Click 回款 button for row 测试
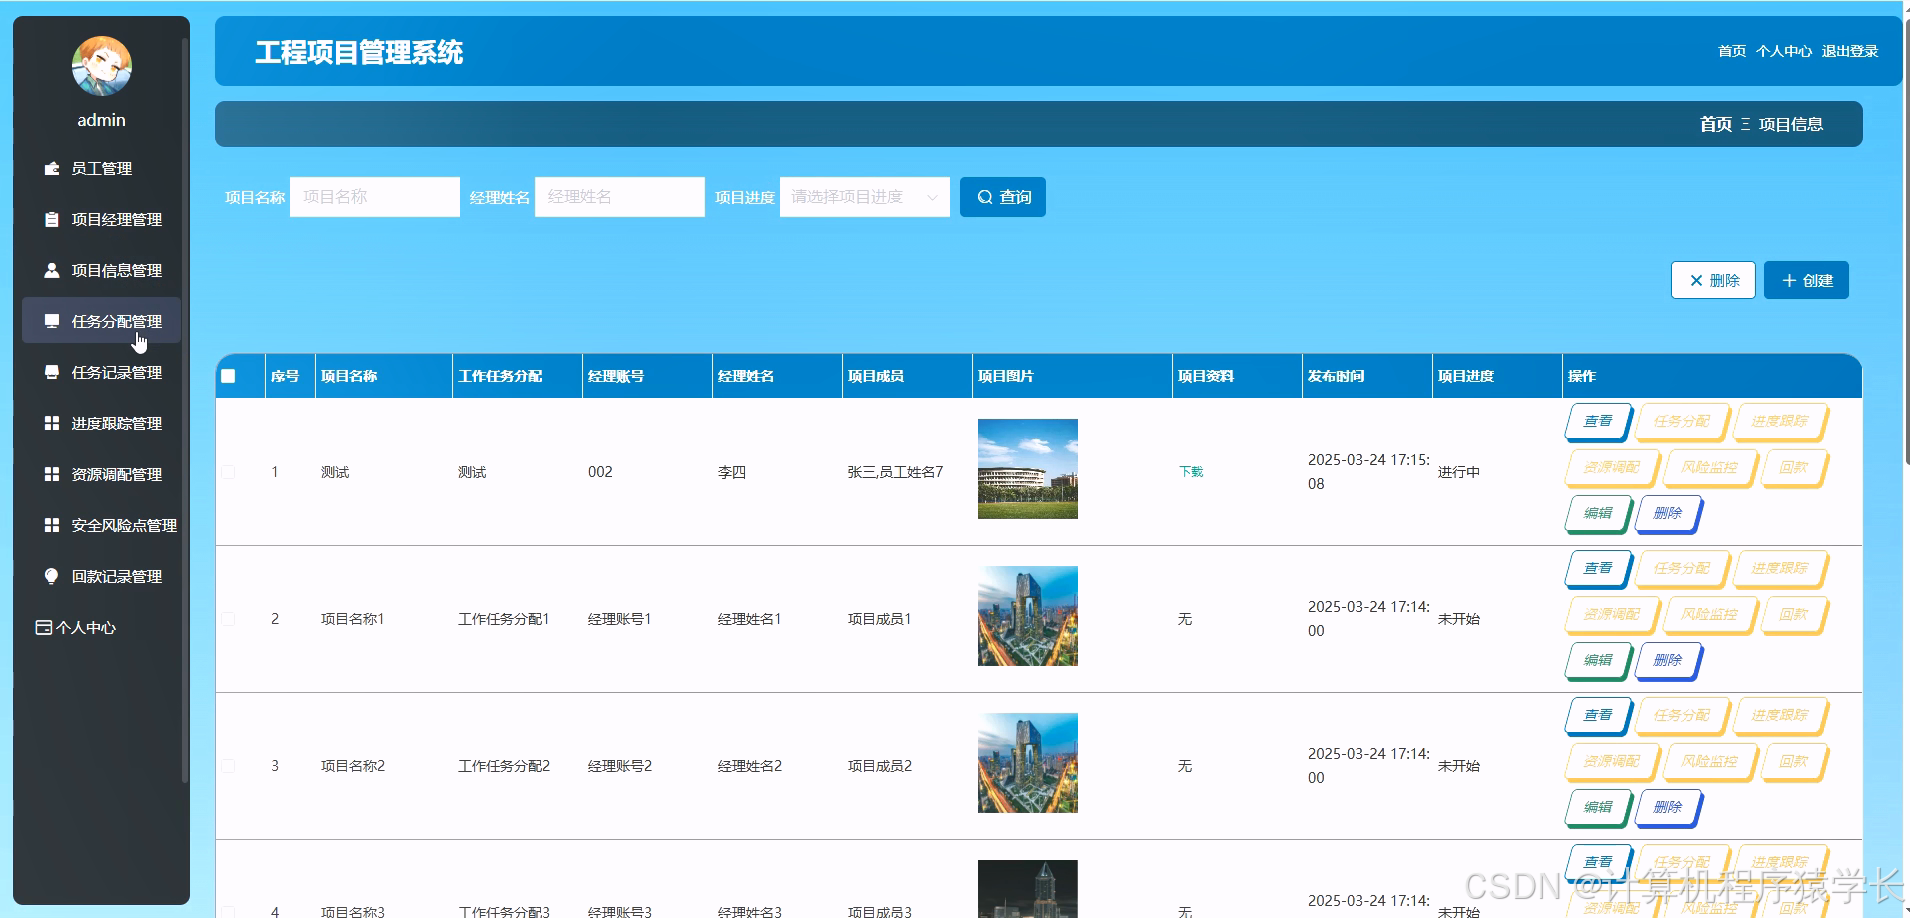The height and width of the screenshot is (918, 1910). (x=1794, y=467)
